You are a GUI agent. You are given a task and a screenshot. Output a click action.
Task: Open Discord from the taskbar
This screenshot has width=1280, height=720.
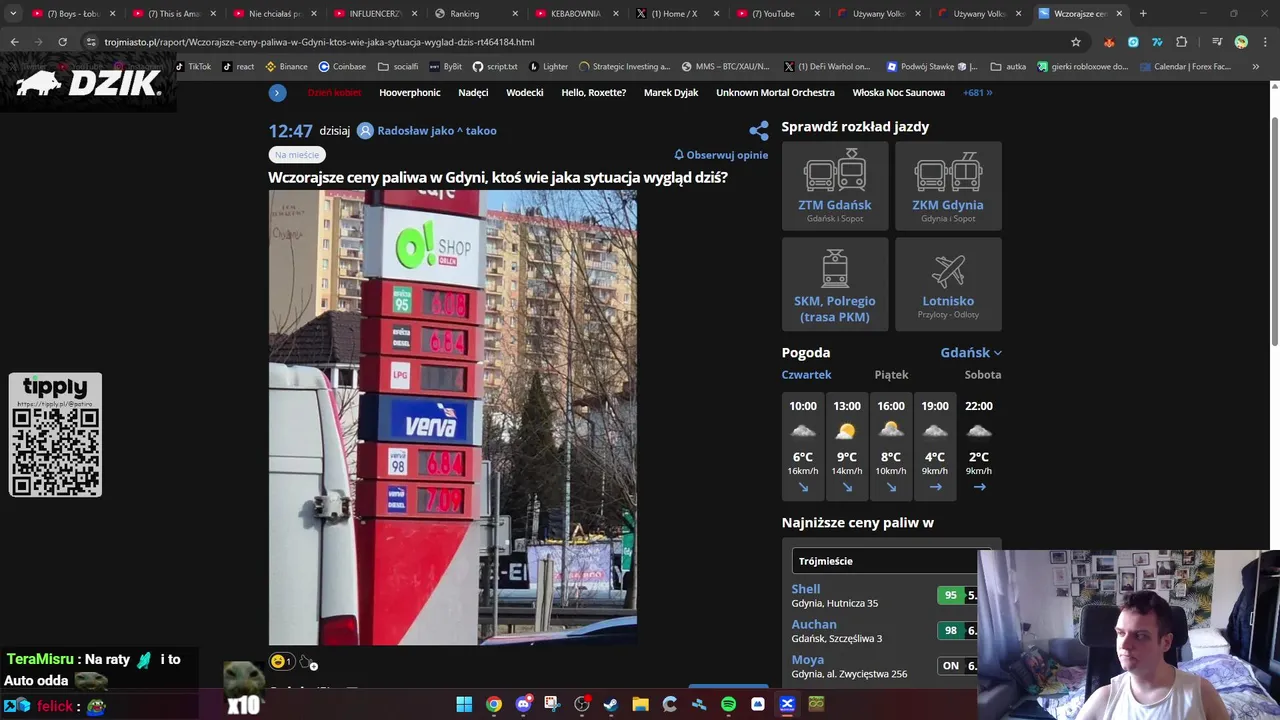click(x=523, y=704)
